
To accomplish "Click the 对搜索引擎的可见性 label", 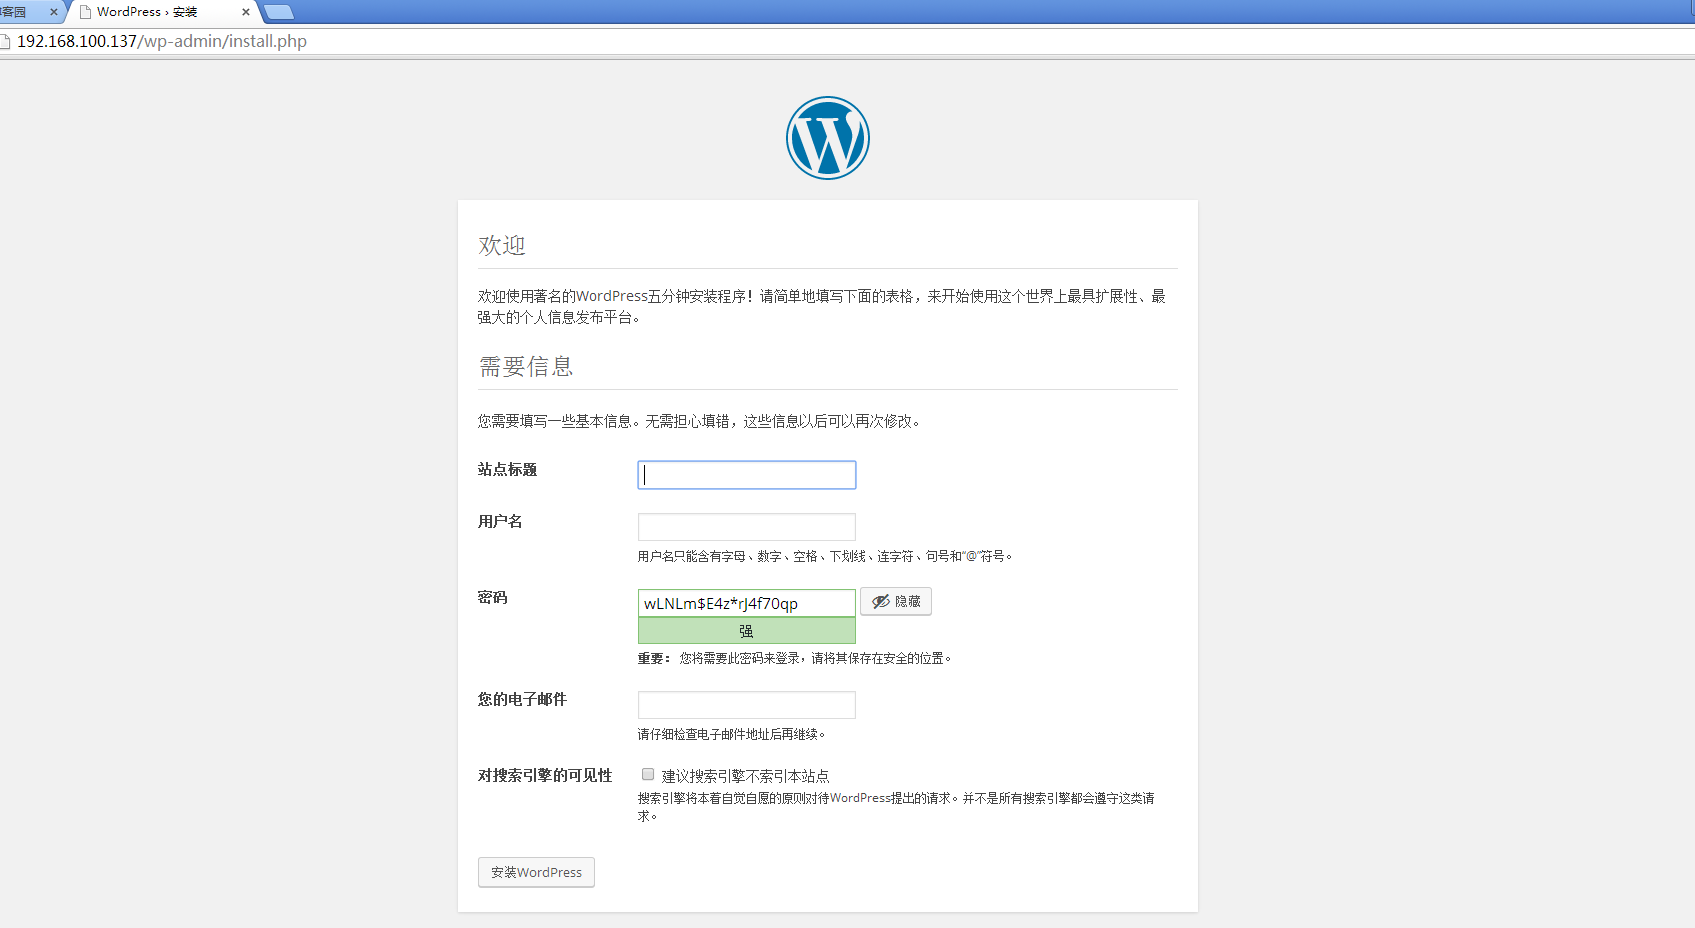I will click(545, 775).
